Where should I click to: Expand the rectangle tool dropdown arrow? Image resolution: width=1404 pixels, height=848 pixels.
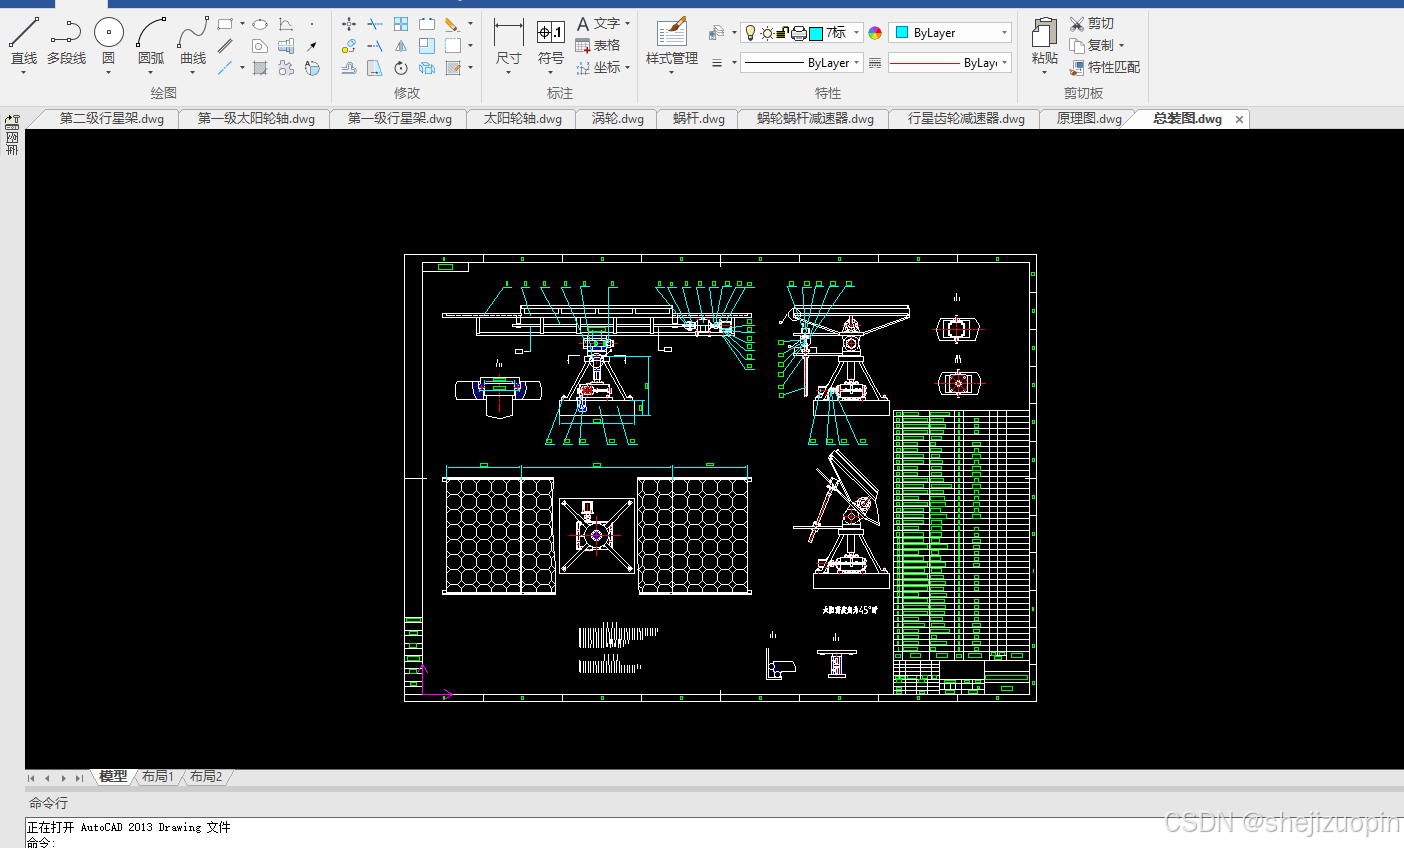click(242, 24)
